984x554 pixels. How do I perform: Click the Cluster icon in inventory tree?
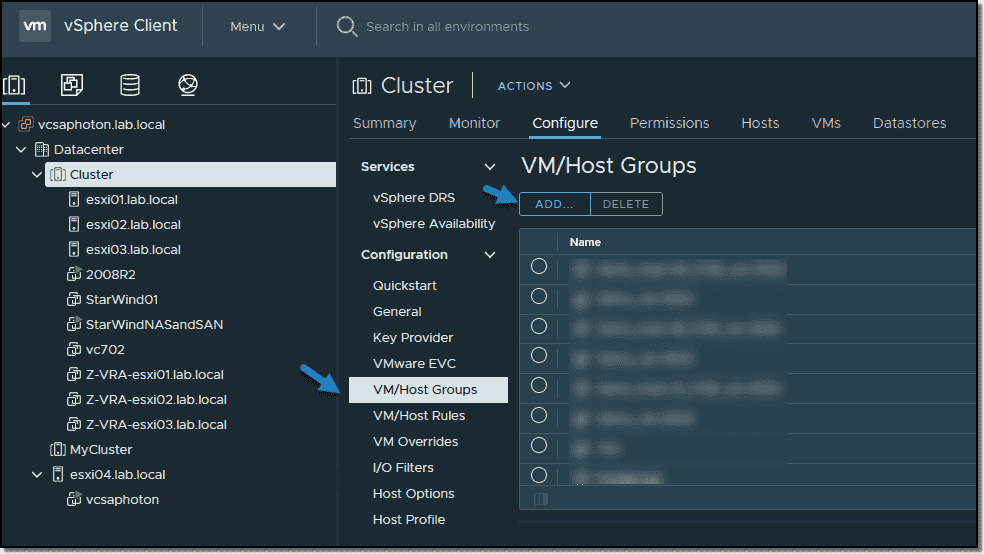click(x=58, y=174)
